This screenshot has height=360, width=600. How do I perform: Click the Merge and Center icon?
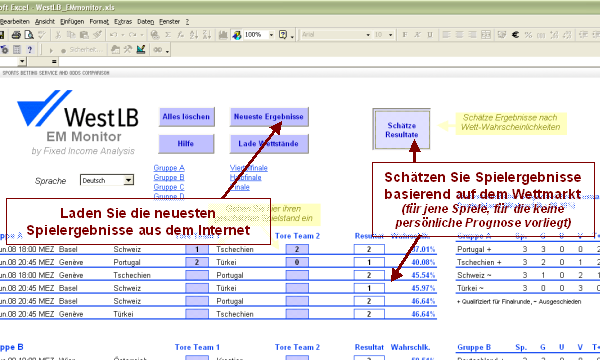[x=486, y=35]
